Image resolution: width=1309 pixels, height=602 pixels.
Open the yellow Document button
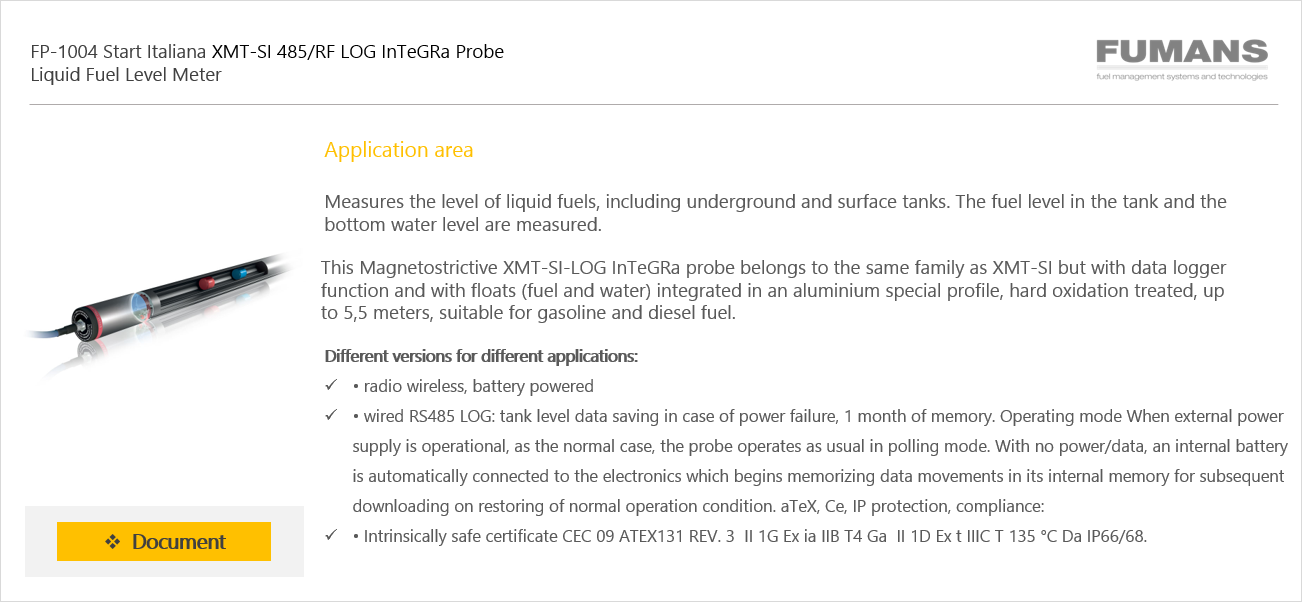click(164, 541)
